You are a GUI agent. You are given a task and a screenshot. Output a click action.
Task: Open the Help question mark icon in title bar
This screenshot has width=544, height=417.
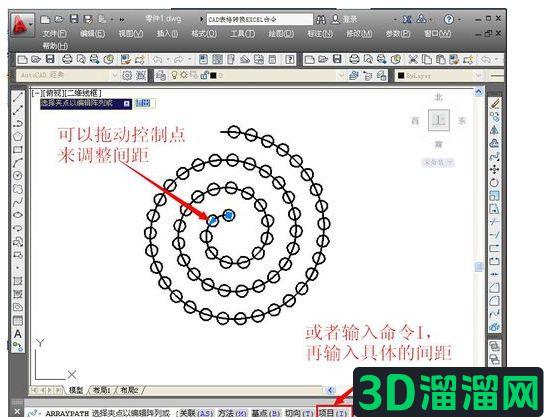(x=449, y=19)
